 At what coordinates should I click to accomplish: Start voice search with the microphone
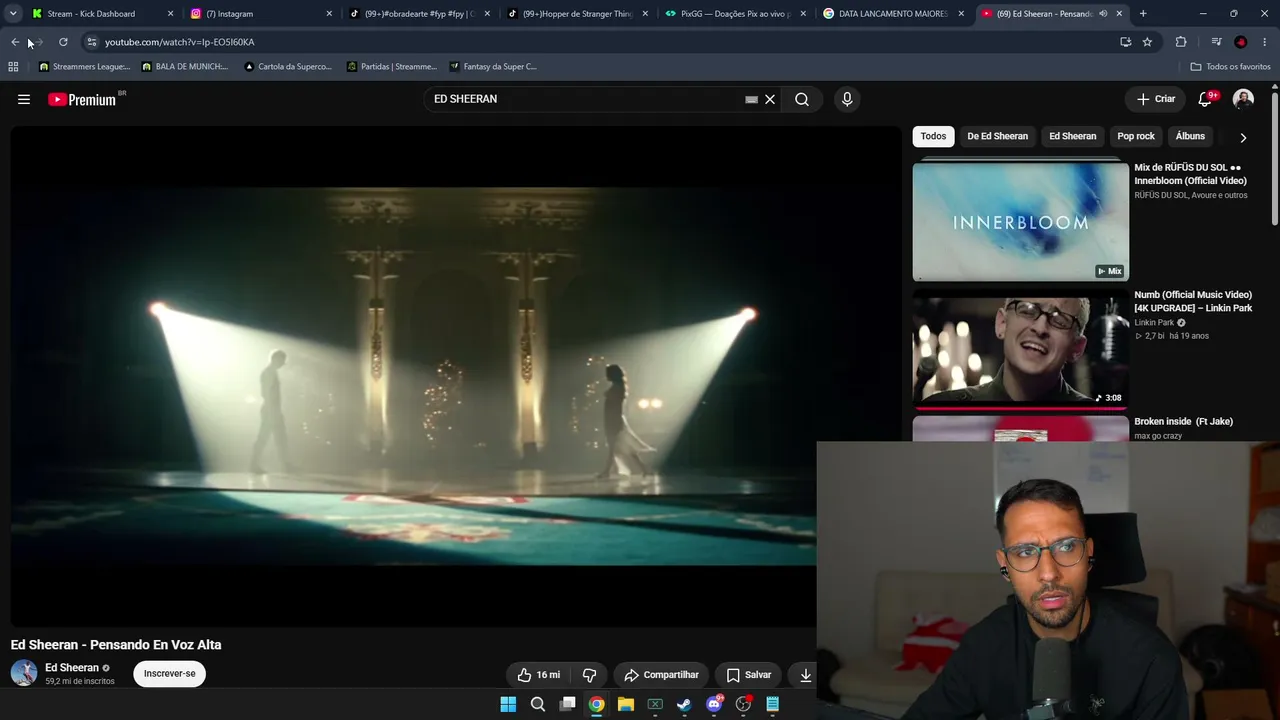(847, 99)
